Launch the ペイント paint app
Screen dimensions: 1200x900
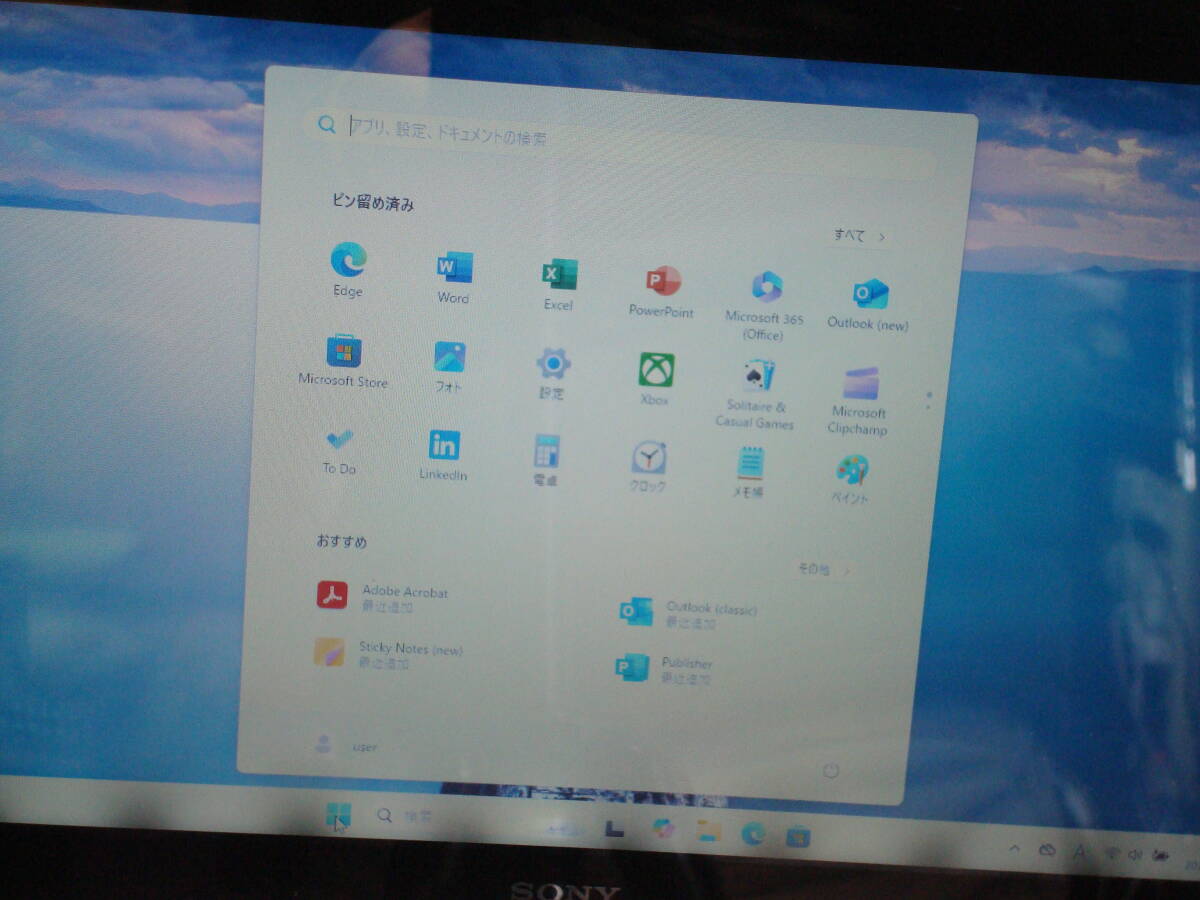851,479
